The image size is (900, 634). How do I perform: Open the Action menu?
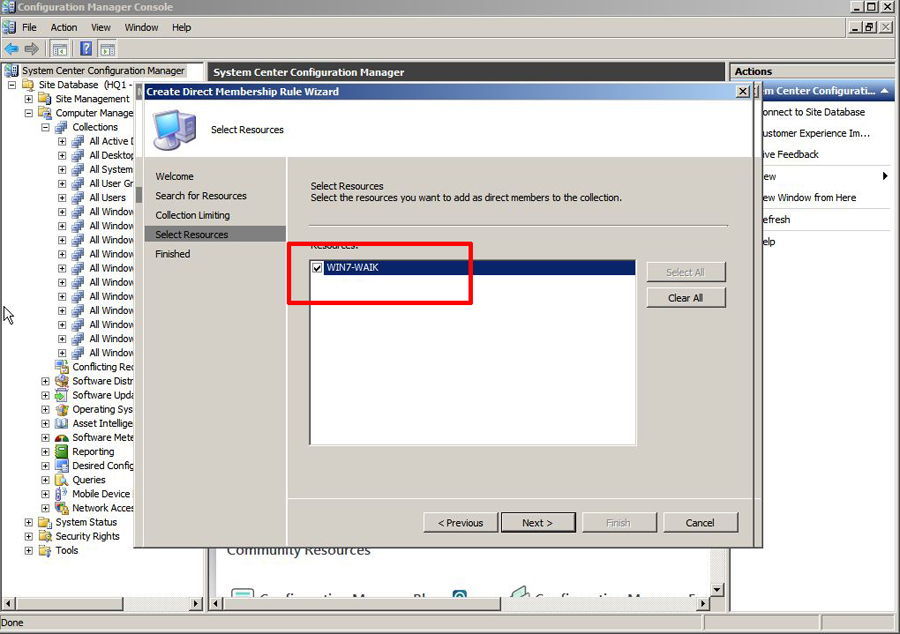pyautogui.click(x=64, y=28)
